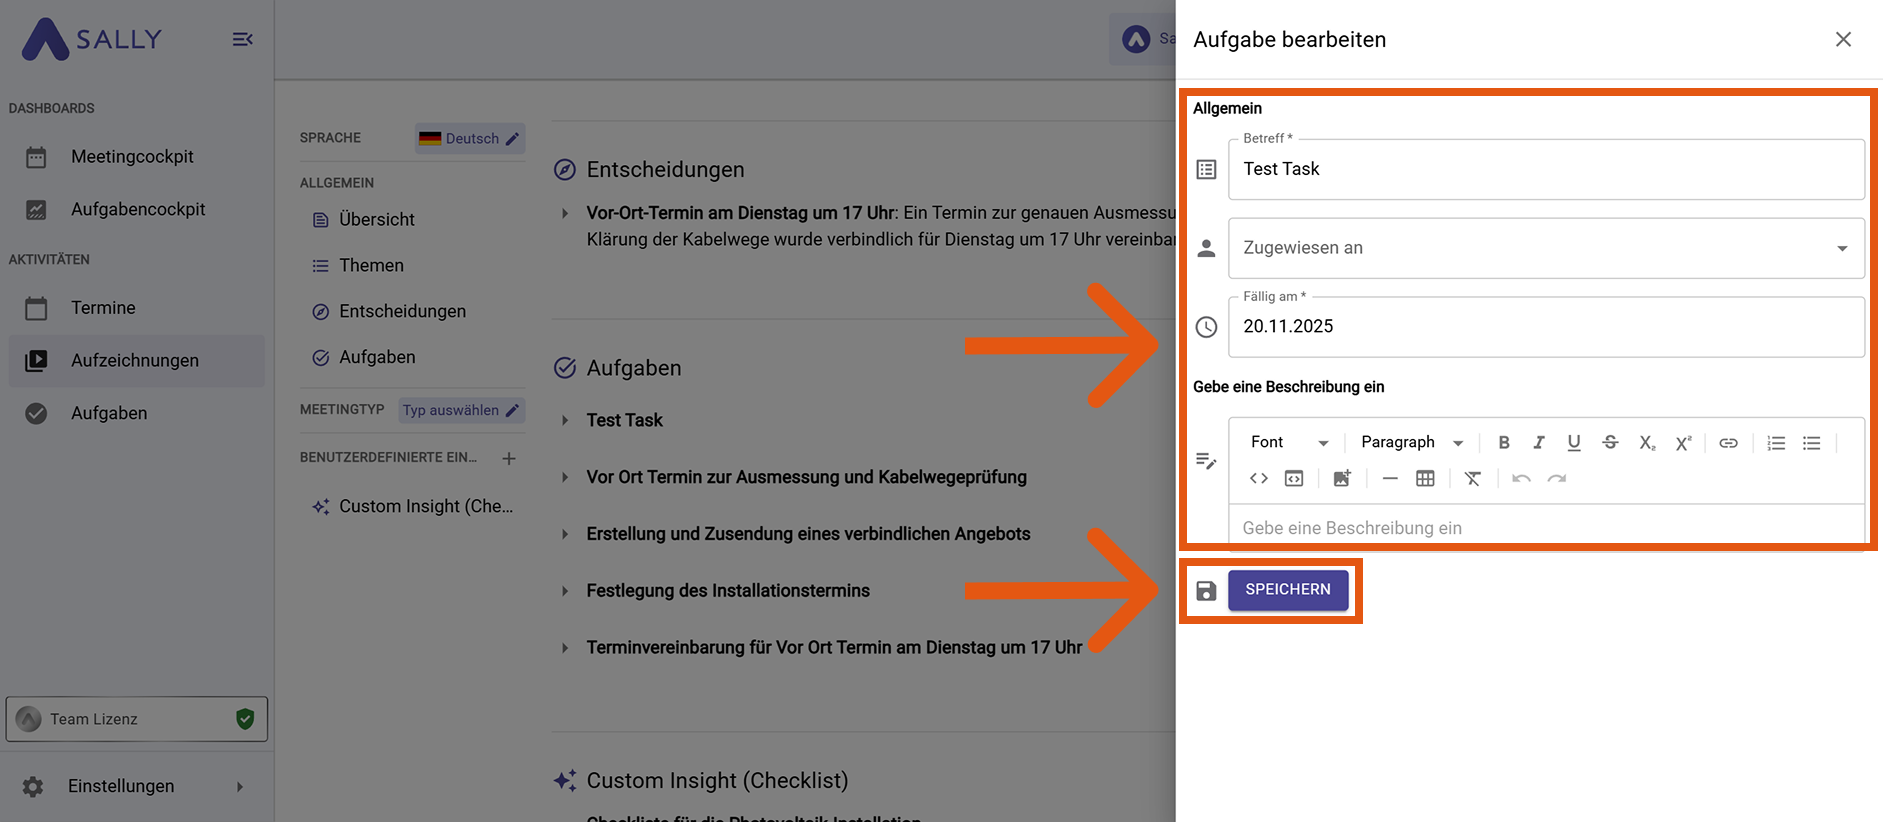The image size is (1883, 822).
Task: Open Aufgabencockpit in the sidebar
Action: [x=137, y=210]
